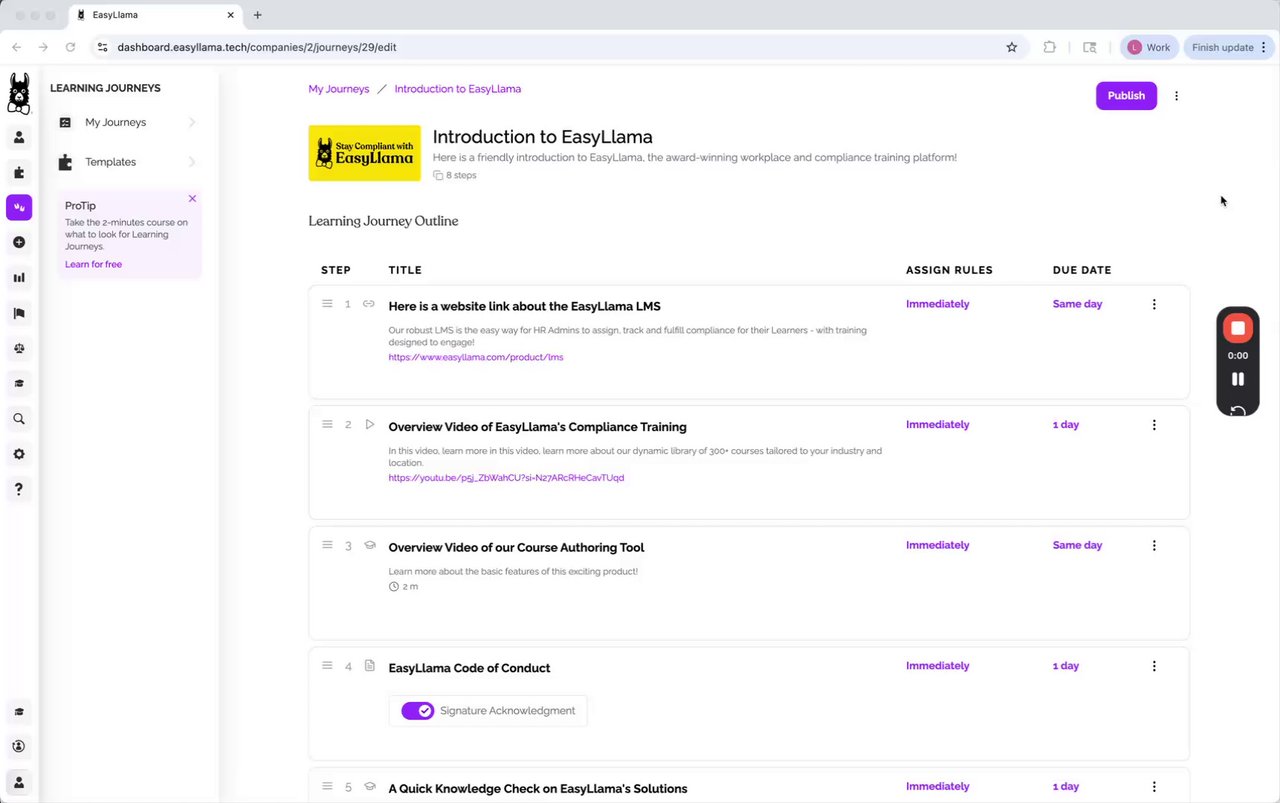Open settings gear in left sidebar

pos(19,454)
